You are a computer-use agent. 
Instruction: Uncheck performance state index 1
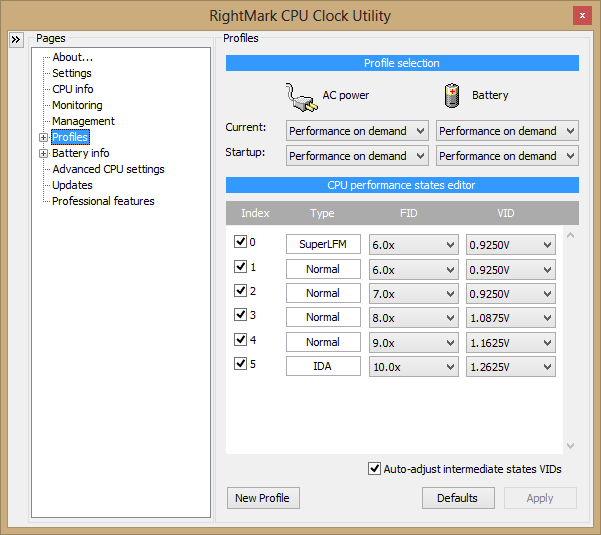(240, 266)
